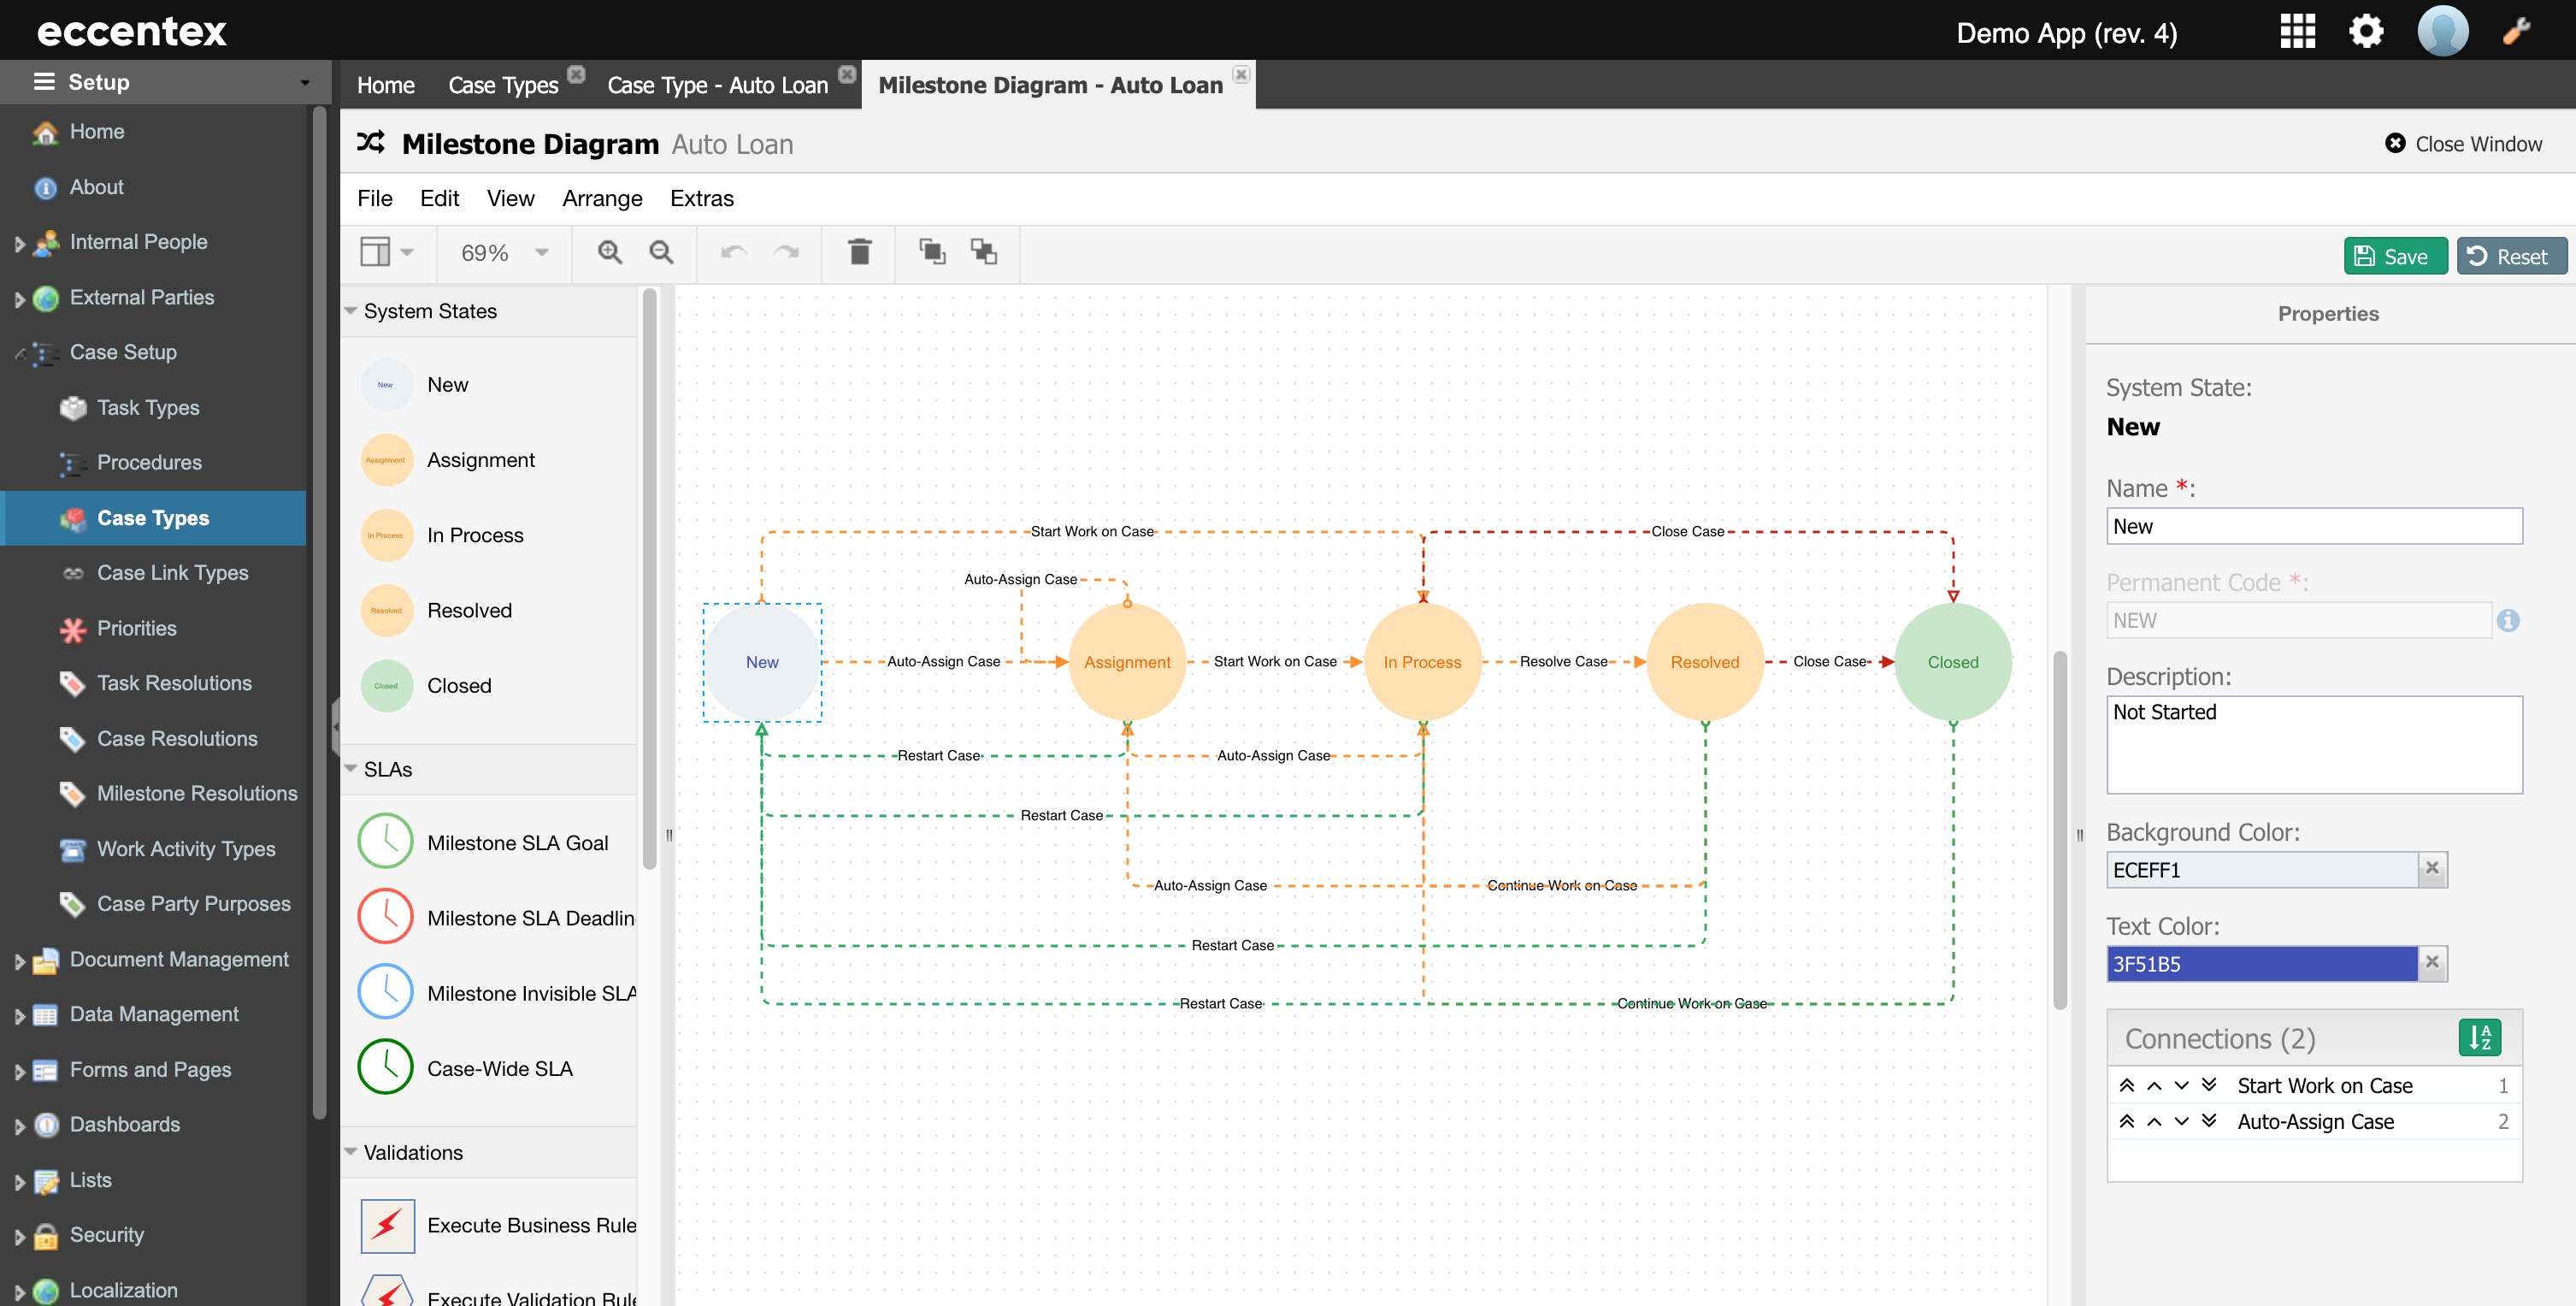Image resolution: width=2576 pixels, height=1306 pixels.
Task: Reset the milestone diagram
Action: tap(2511, 256)
